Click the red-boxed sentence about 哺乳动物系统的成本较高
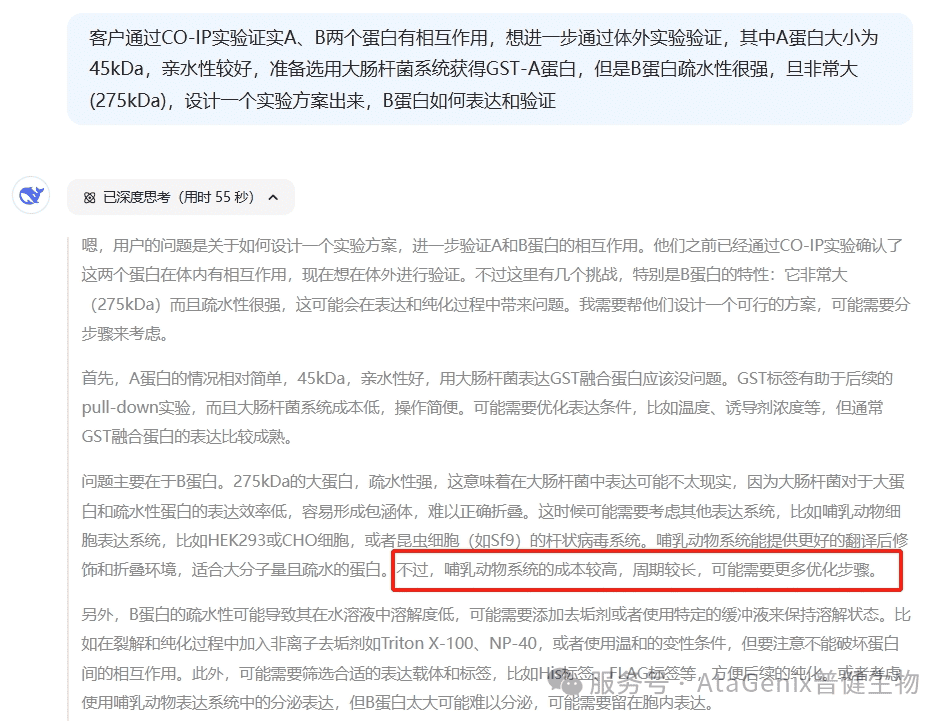This screenshot has width=950, height=721. pos(646,570)
